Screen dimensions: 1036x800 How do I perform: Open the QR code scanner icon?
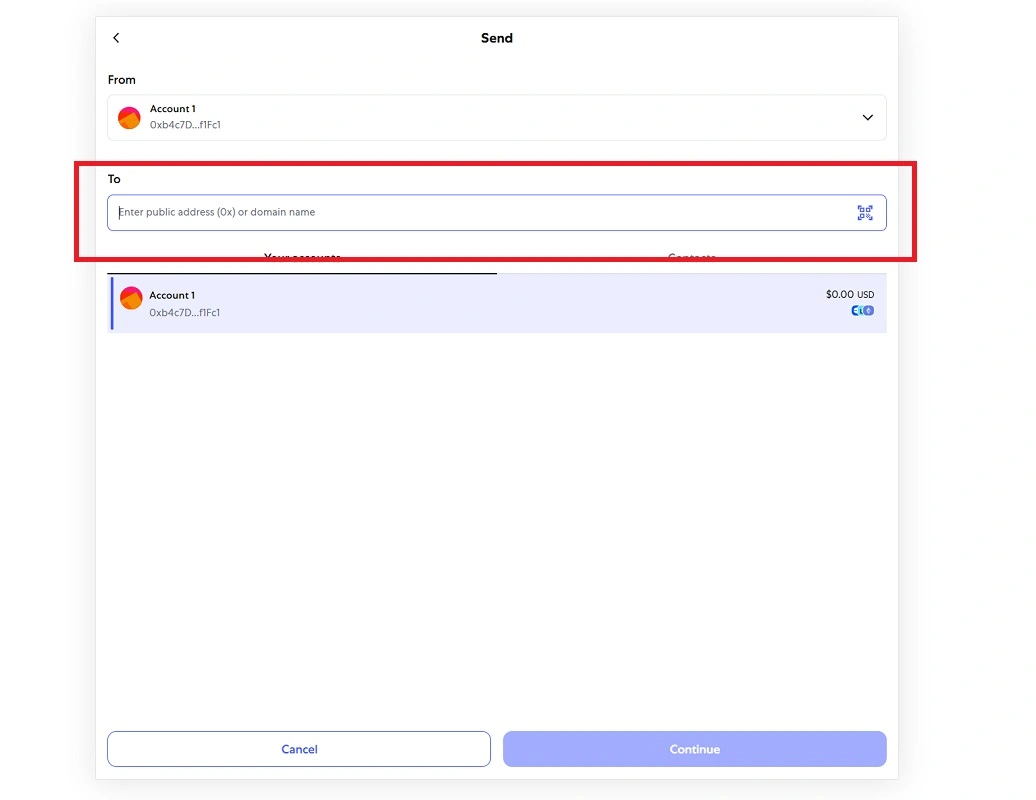(865, 213)
